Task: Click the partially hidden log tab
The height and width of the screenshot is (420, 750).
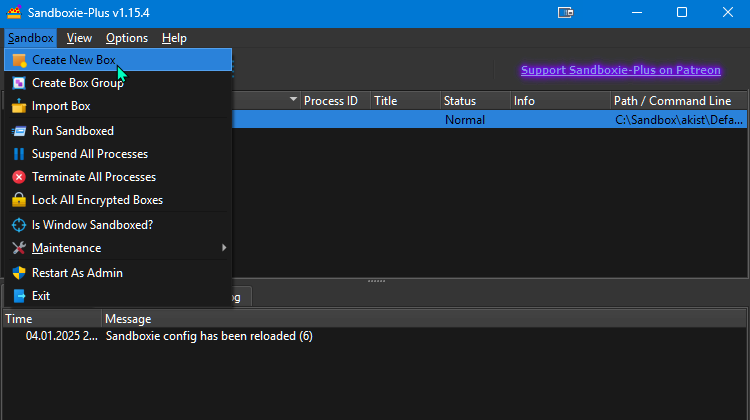Action: tap(242, 297)
